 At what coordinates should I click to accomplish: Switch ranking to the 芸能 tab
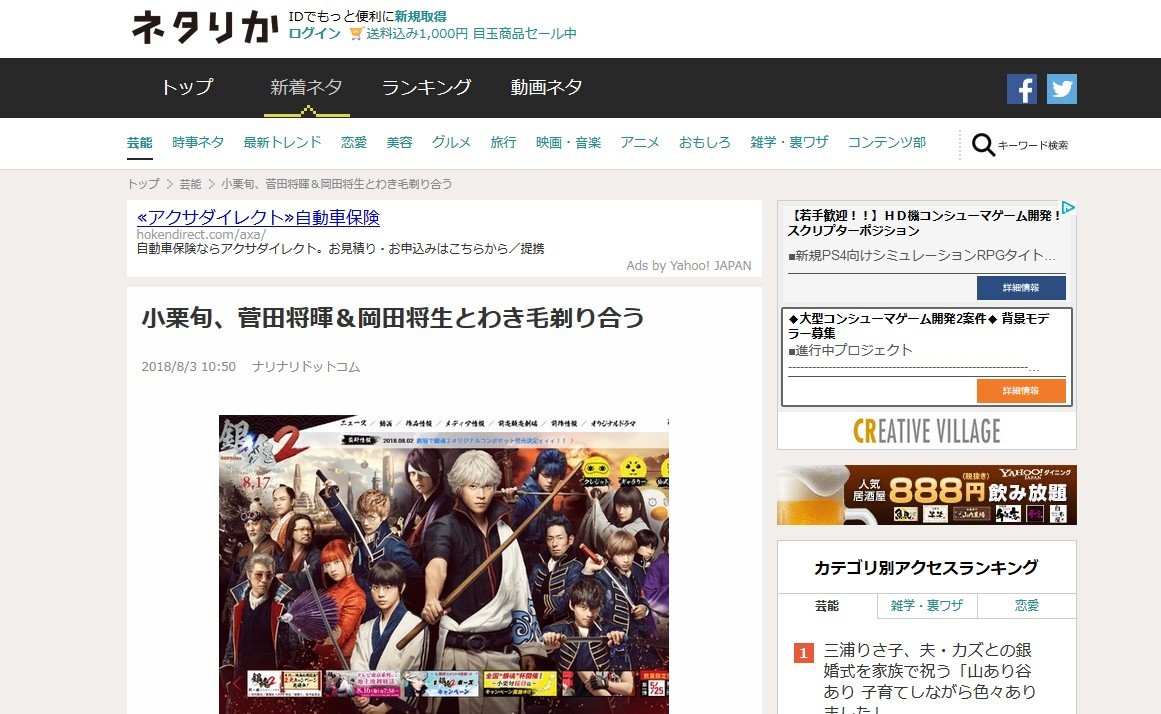[x=827, y=606]
